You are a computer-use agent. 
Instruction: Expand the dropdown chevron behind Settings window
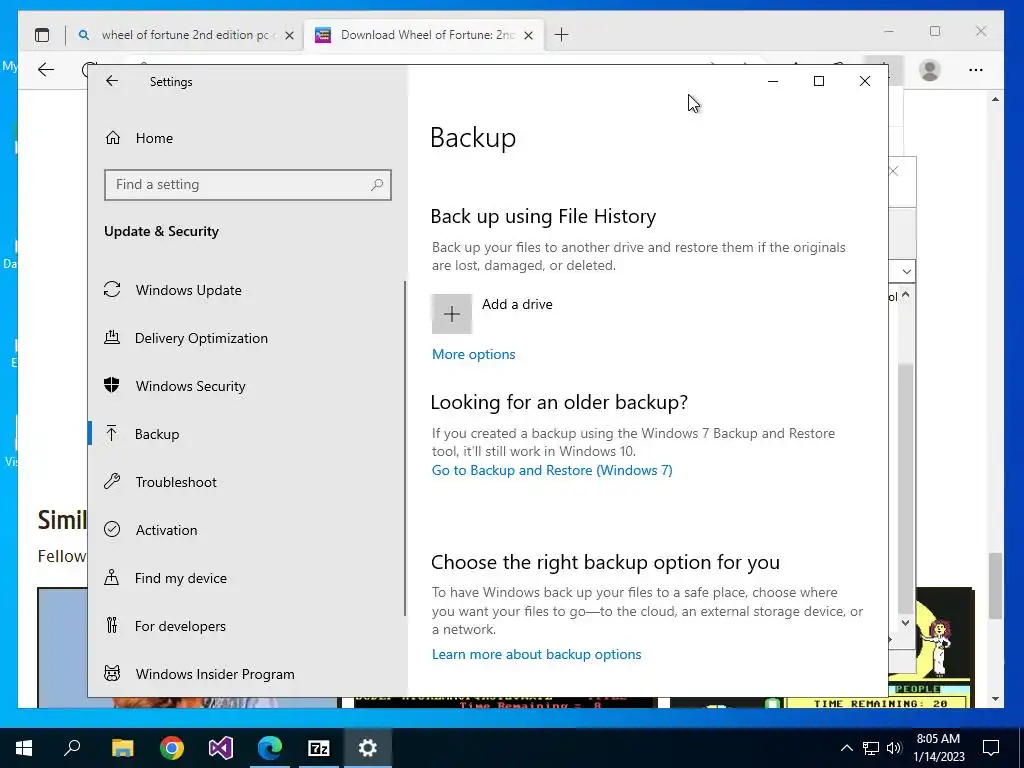[906, 271]
